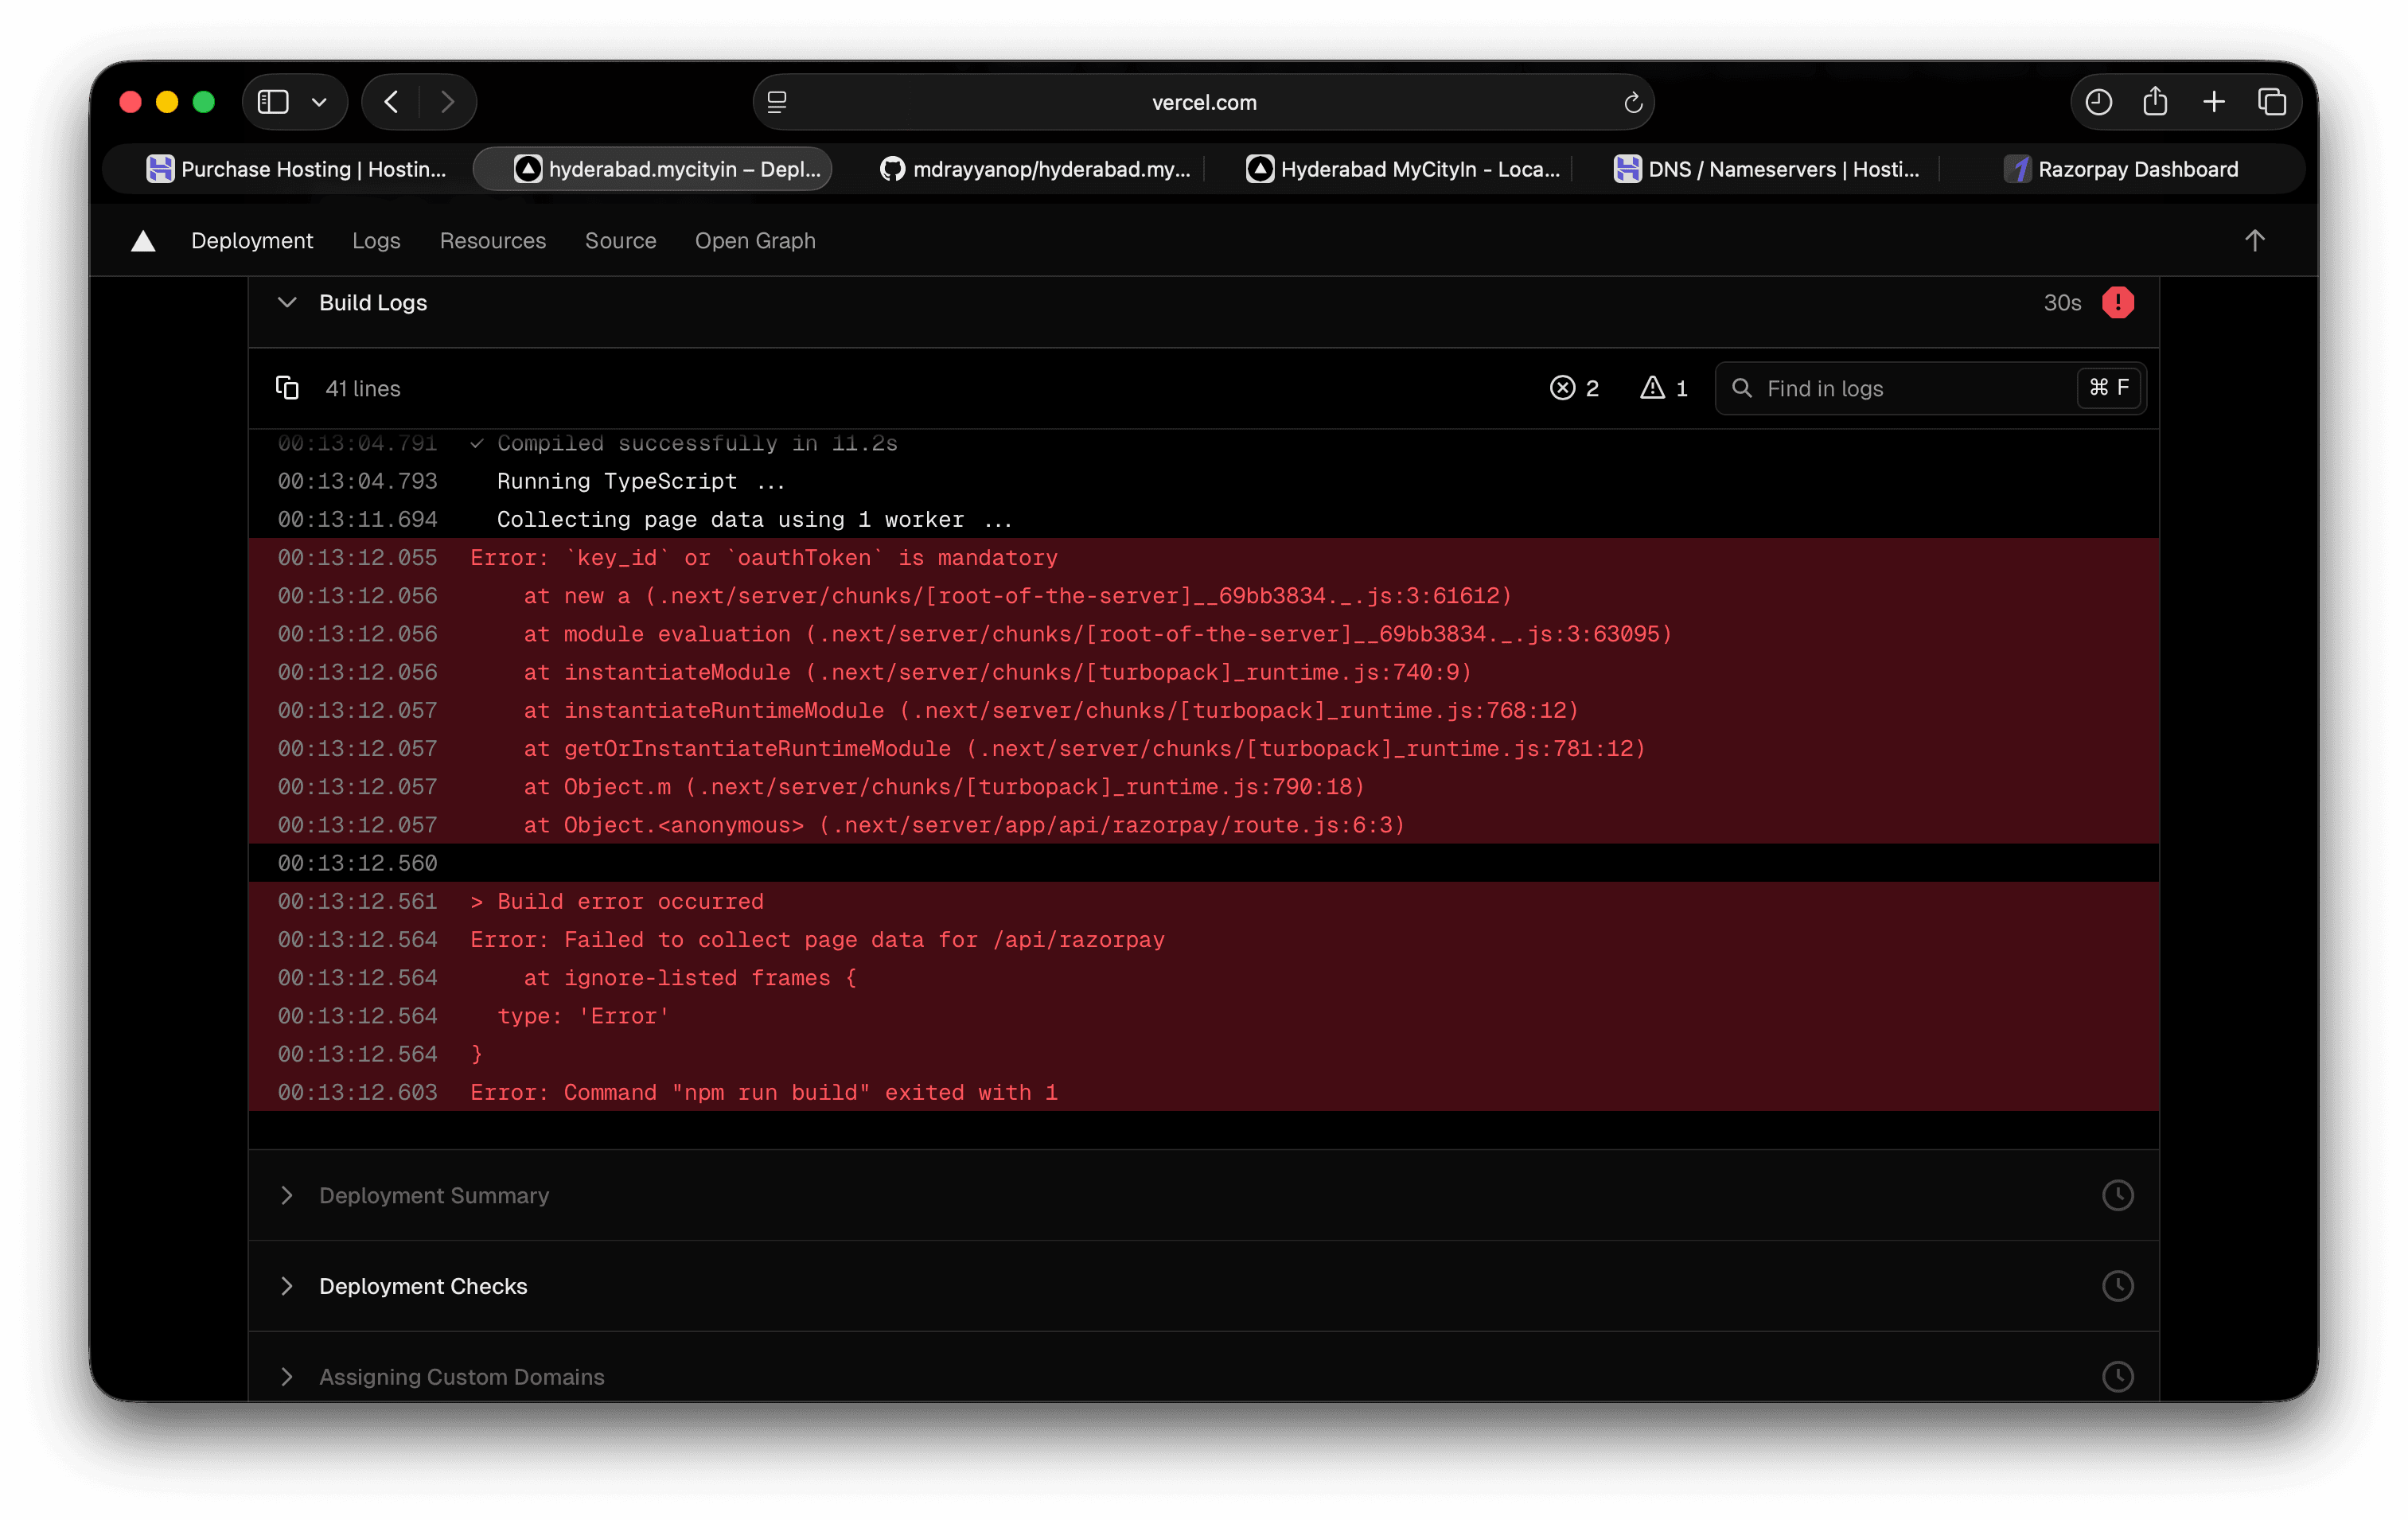Image resolution: width=2408 pixels, height=1520 pixels.
Task: Click the red build error status icon
Action: [x=2117, y=303]
